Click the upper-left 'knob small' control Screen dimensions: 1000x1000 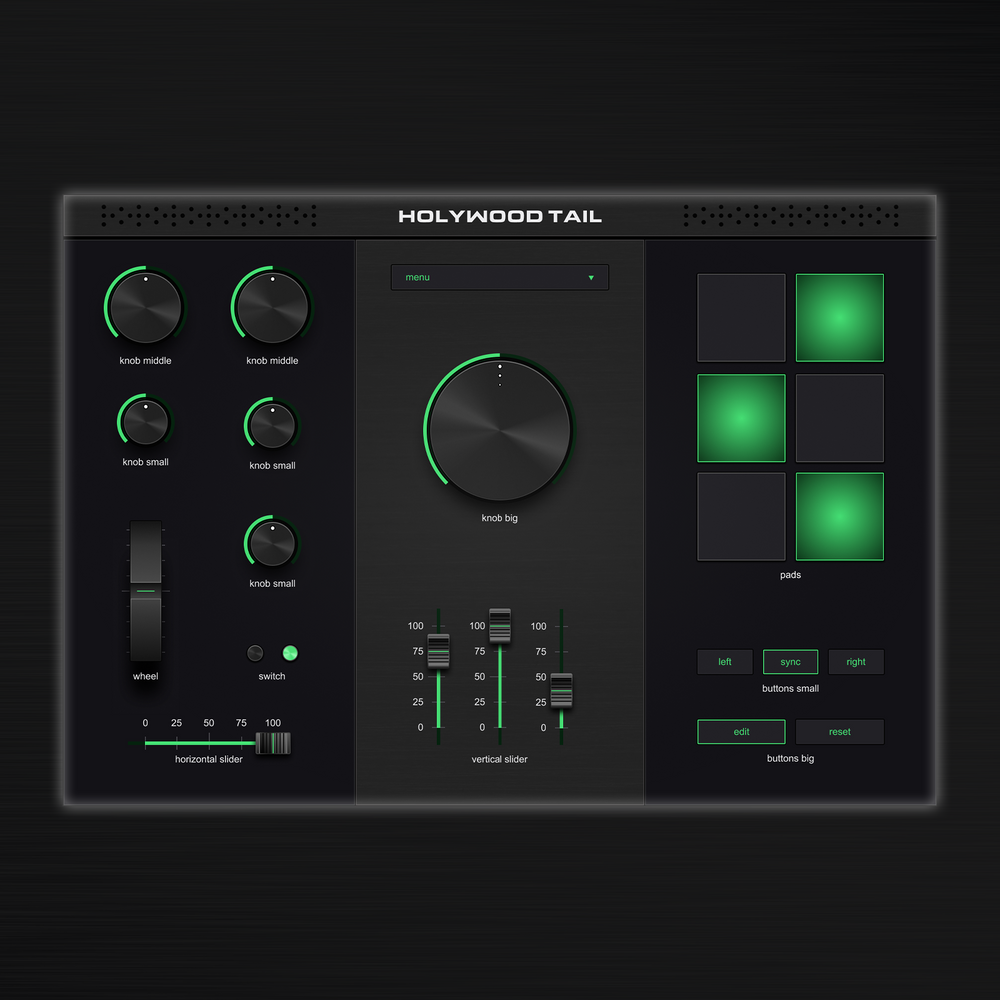click(144, 422)
